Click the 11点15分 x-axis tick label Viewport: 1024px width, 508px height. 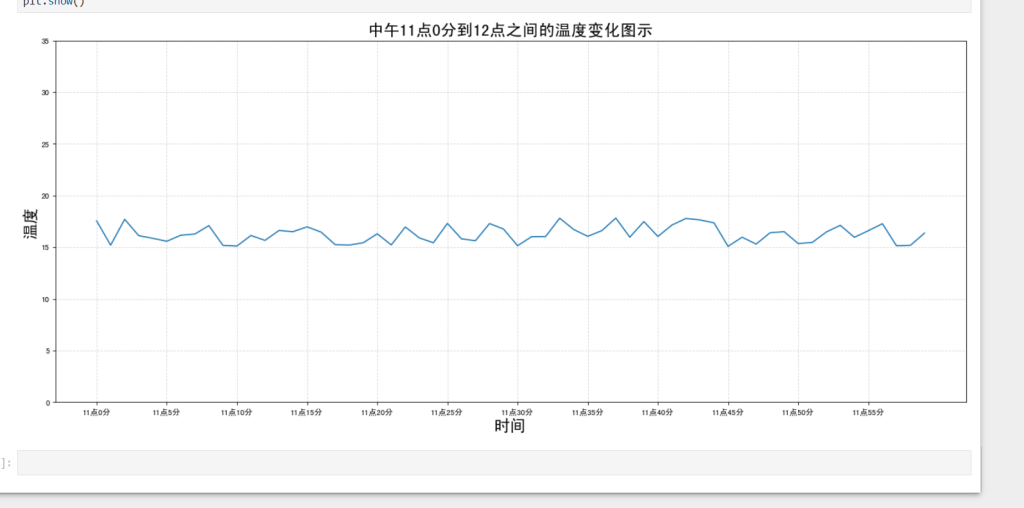tap(307, 412)
